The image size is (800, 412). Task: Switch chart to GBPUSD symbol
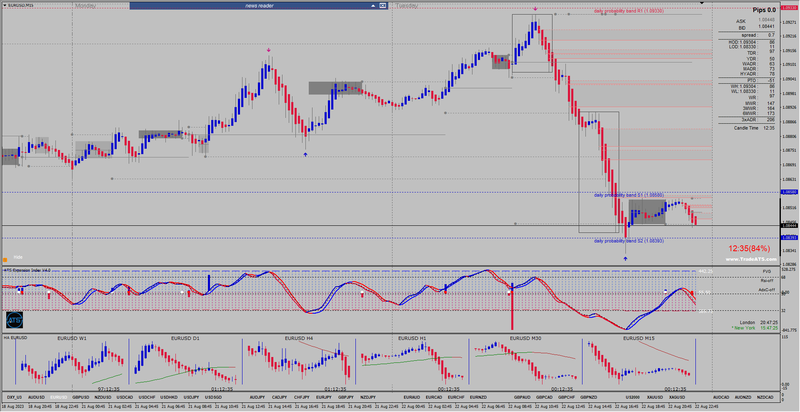point(81,397)
